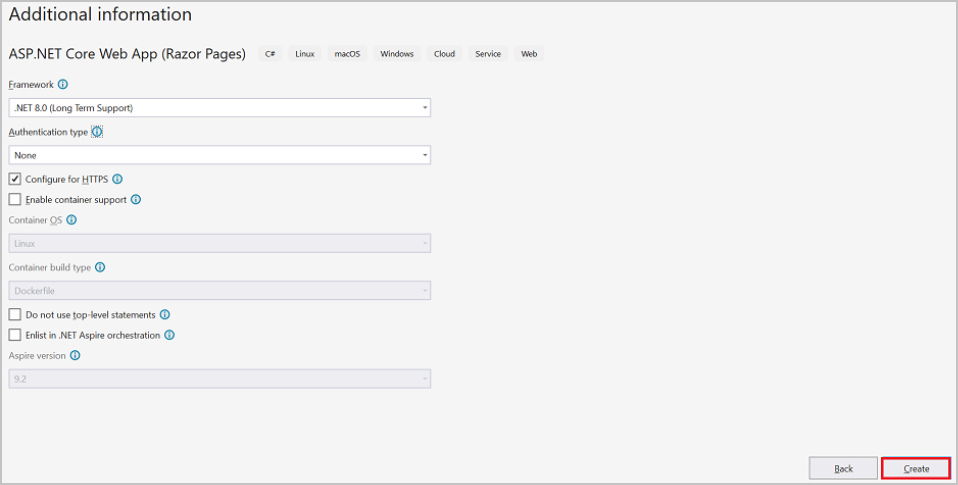Viewport: 958px width, 485px height.
Task: Click the Cloud project tag
Action: tap(444, 54)
